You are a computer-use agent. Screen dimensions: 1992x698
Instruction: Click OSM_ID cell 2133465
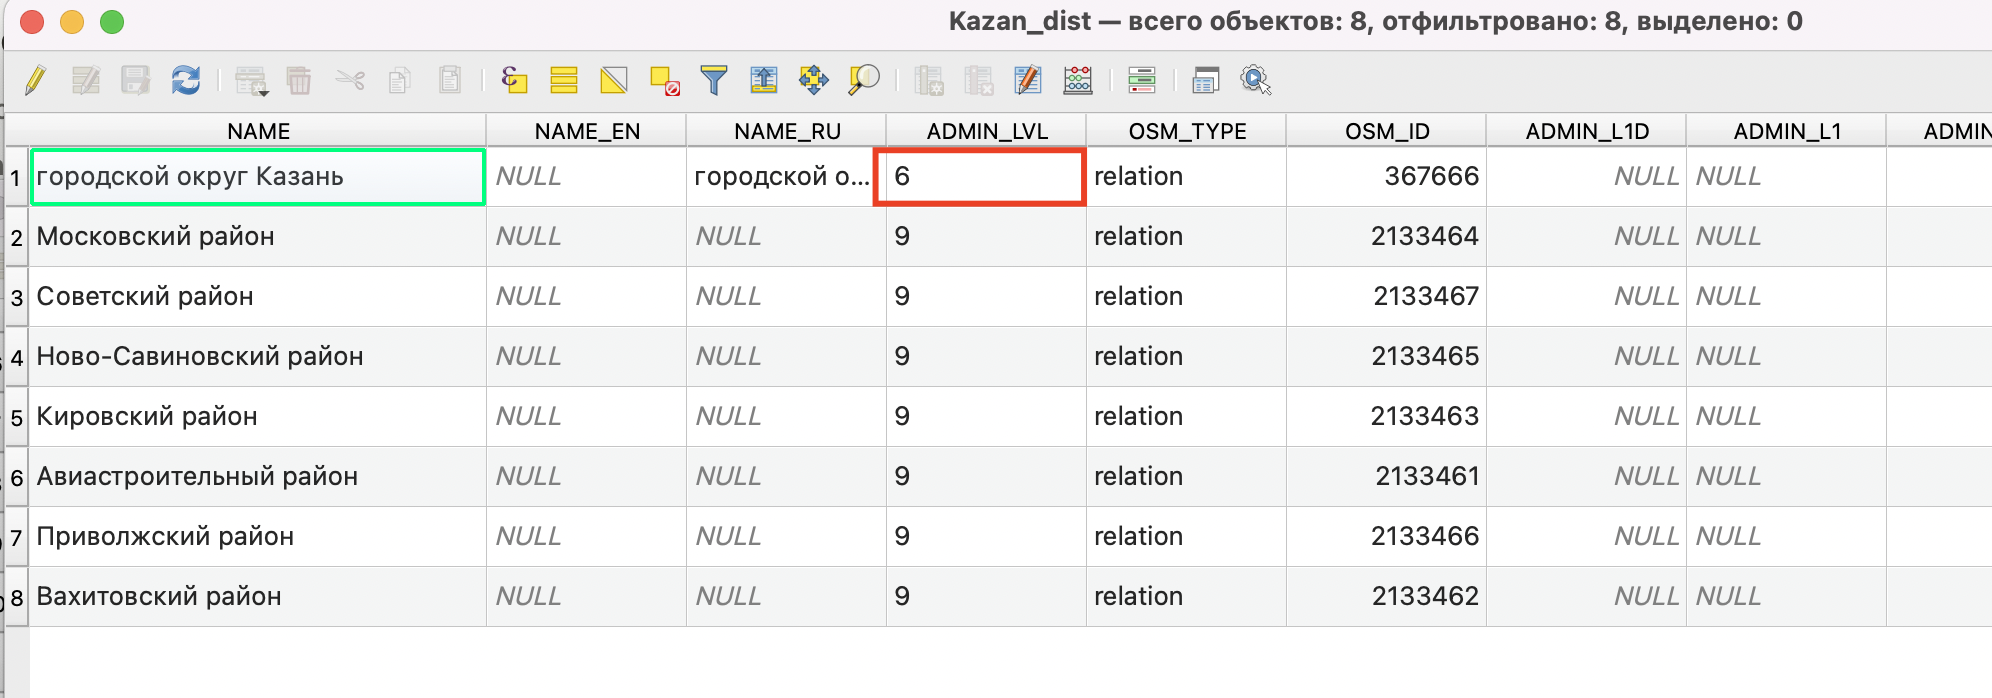pyautogui.click(x=1386, y=357)
